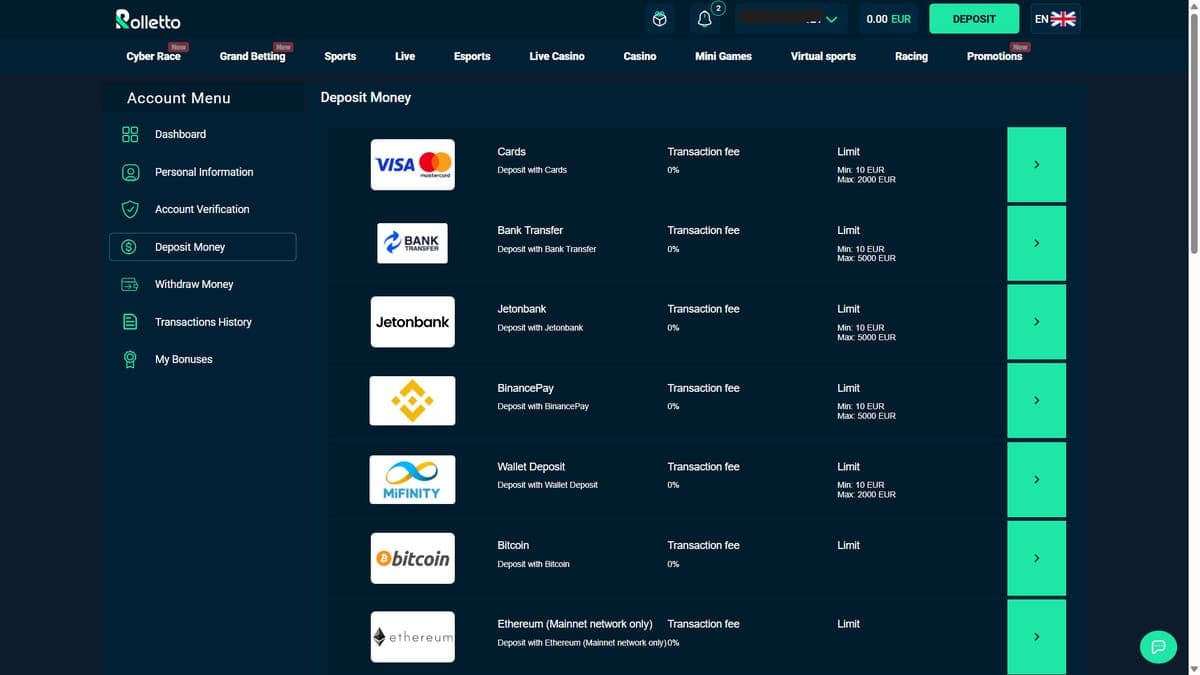Click the Visa Mastercard logo
This screenshot has height=675, width=1200.
412,164
